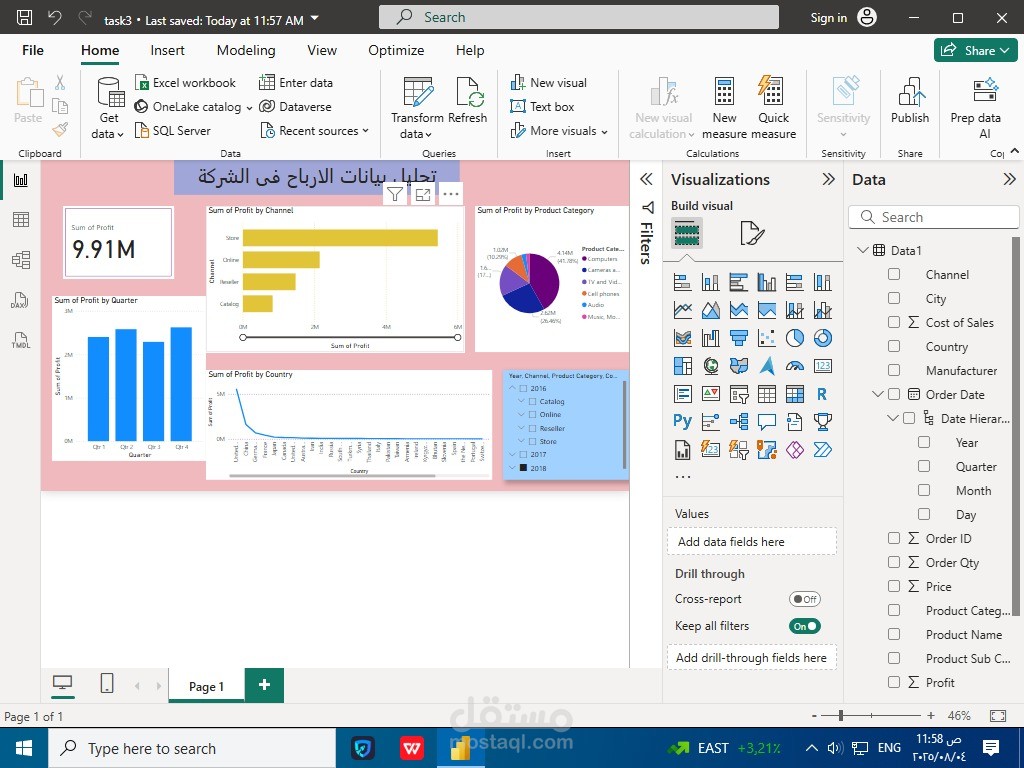Image resolution: width=1024 pixels, height=768 pixels.
Task: Collapse the Visualizations pane
Action: [828, 179]
